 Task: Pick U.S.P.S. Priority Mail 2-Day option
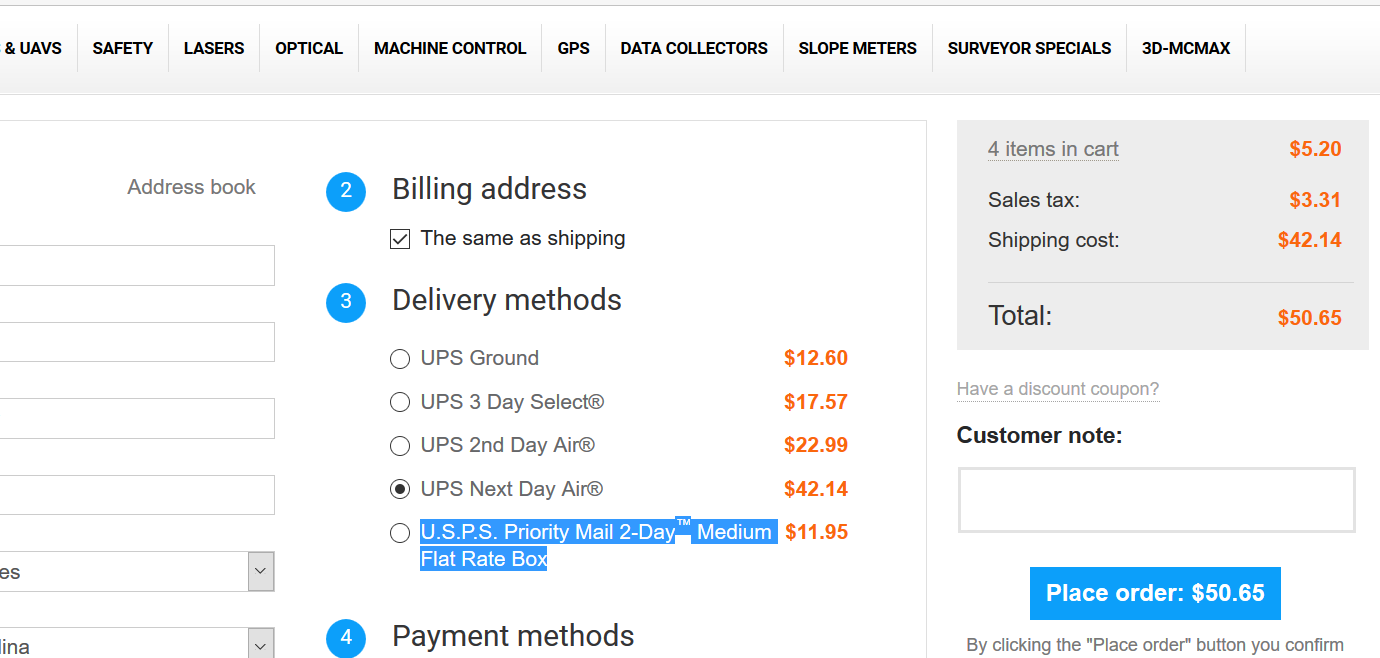tap(400, 533)
